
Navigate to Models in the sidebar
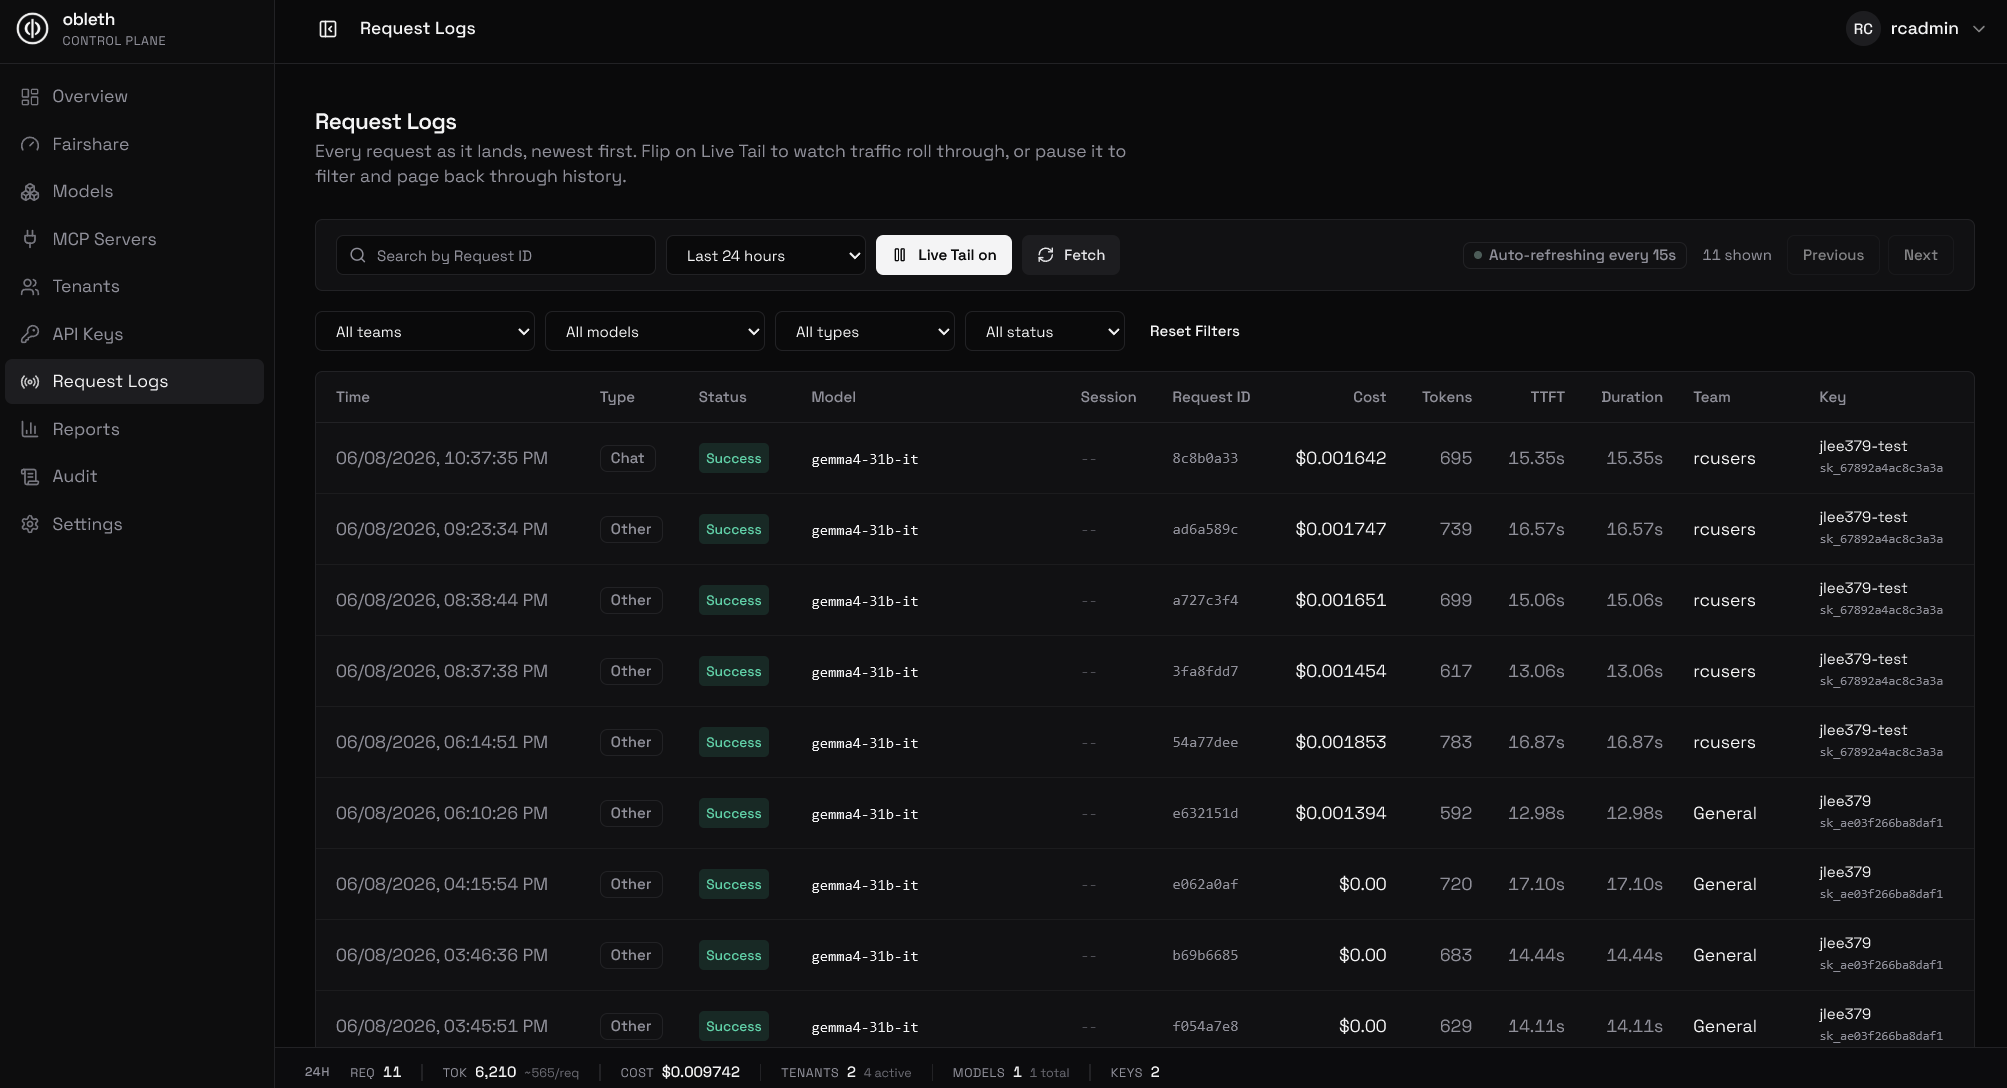(x=134, y=192)
